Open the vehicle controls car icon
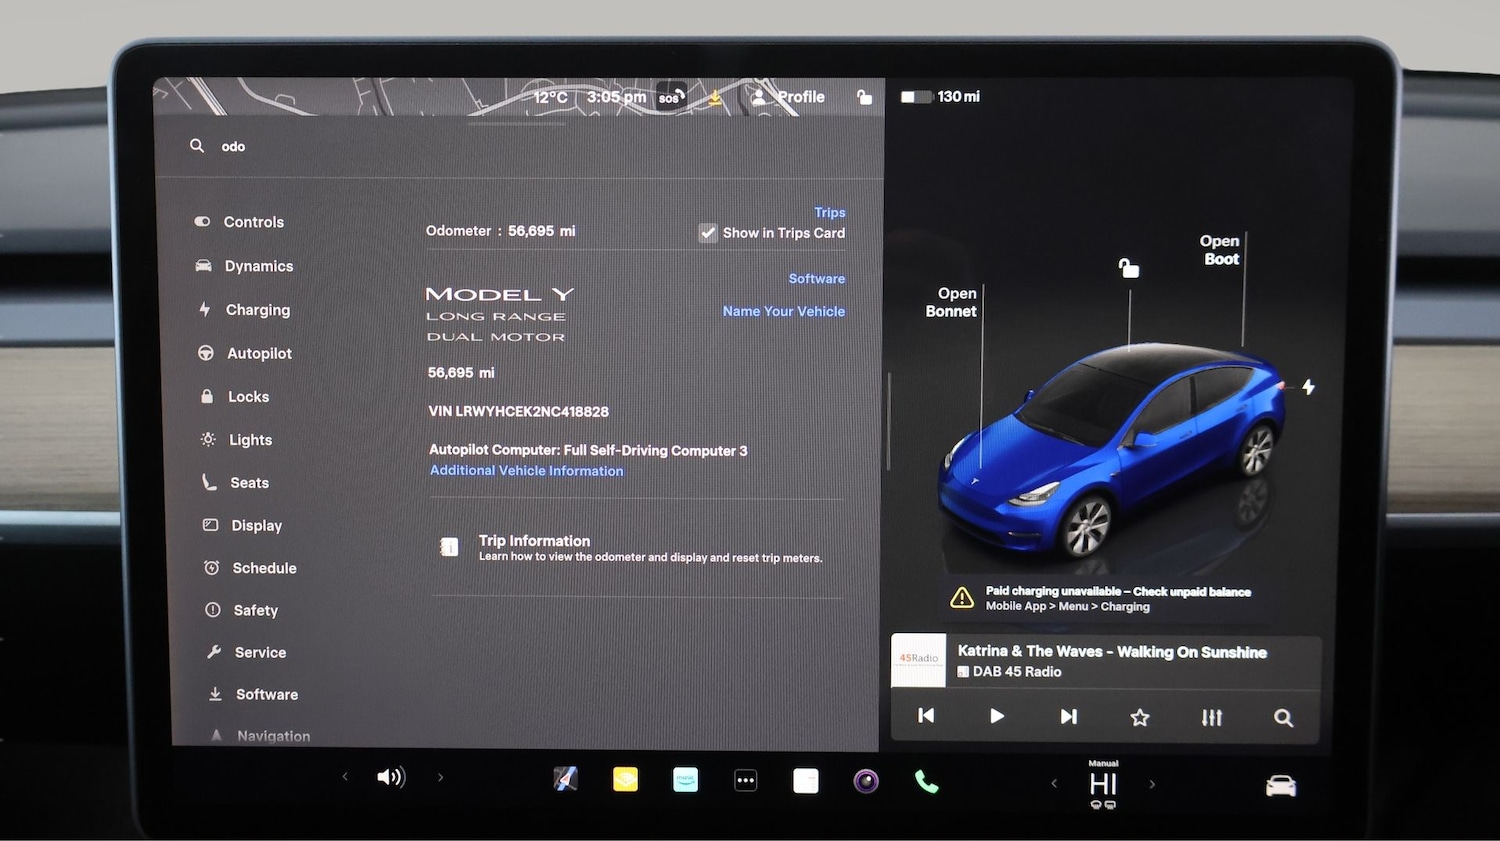Image resolution: width=1500 pixels, height=841 pixels. 1281,784
